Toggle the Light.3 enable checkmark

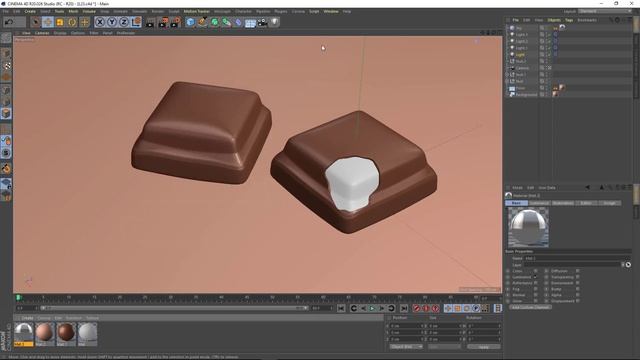[549, 35]
